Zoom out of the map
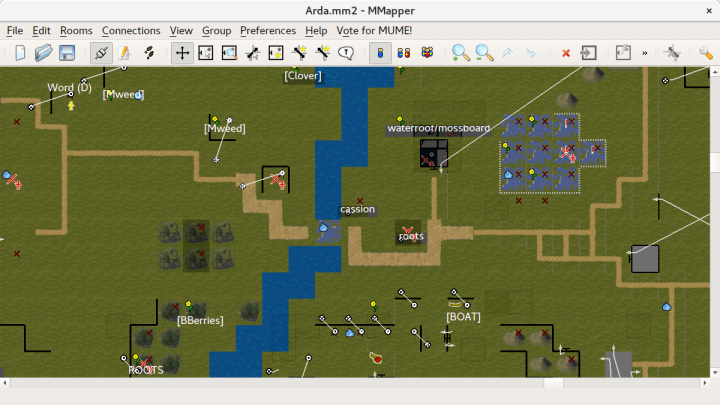This screenshot has width=720, height=405. pos(484,53)
